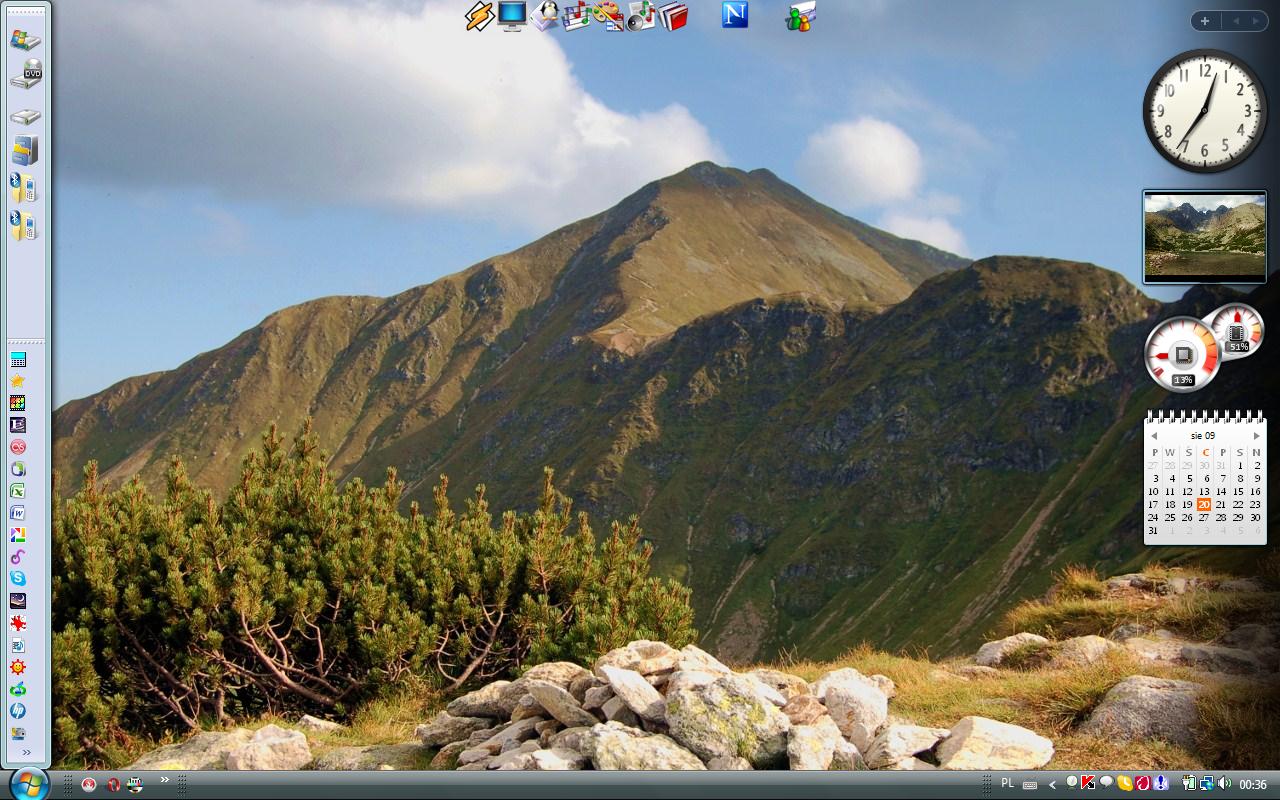Viewport: 1280px width, 800px height.
Task: Add a gadget with the plus button
Action: point(1205,21)
